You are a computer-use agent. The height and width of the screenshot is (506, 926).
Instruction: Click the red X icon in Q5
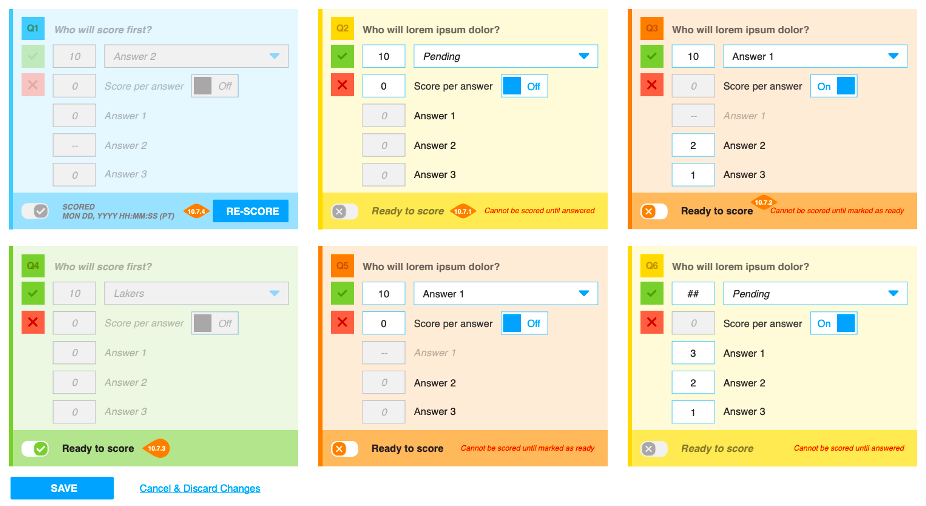[343, 323]
